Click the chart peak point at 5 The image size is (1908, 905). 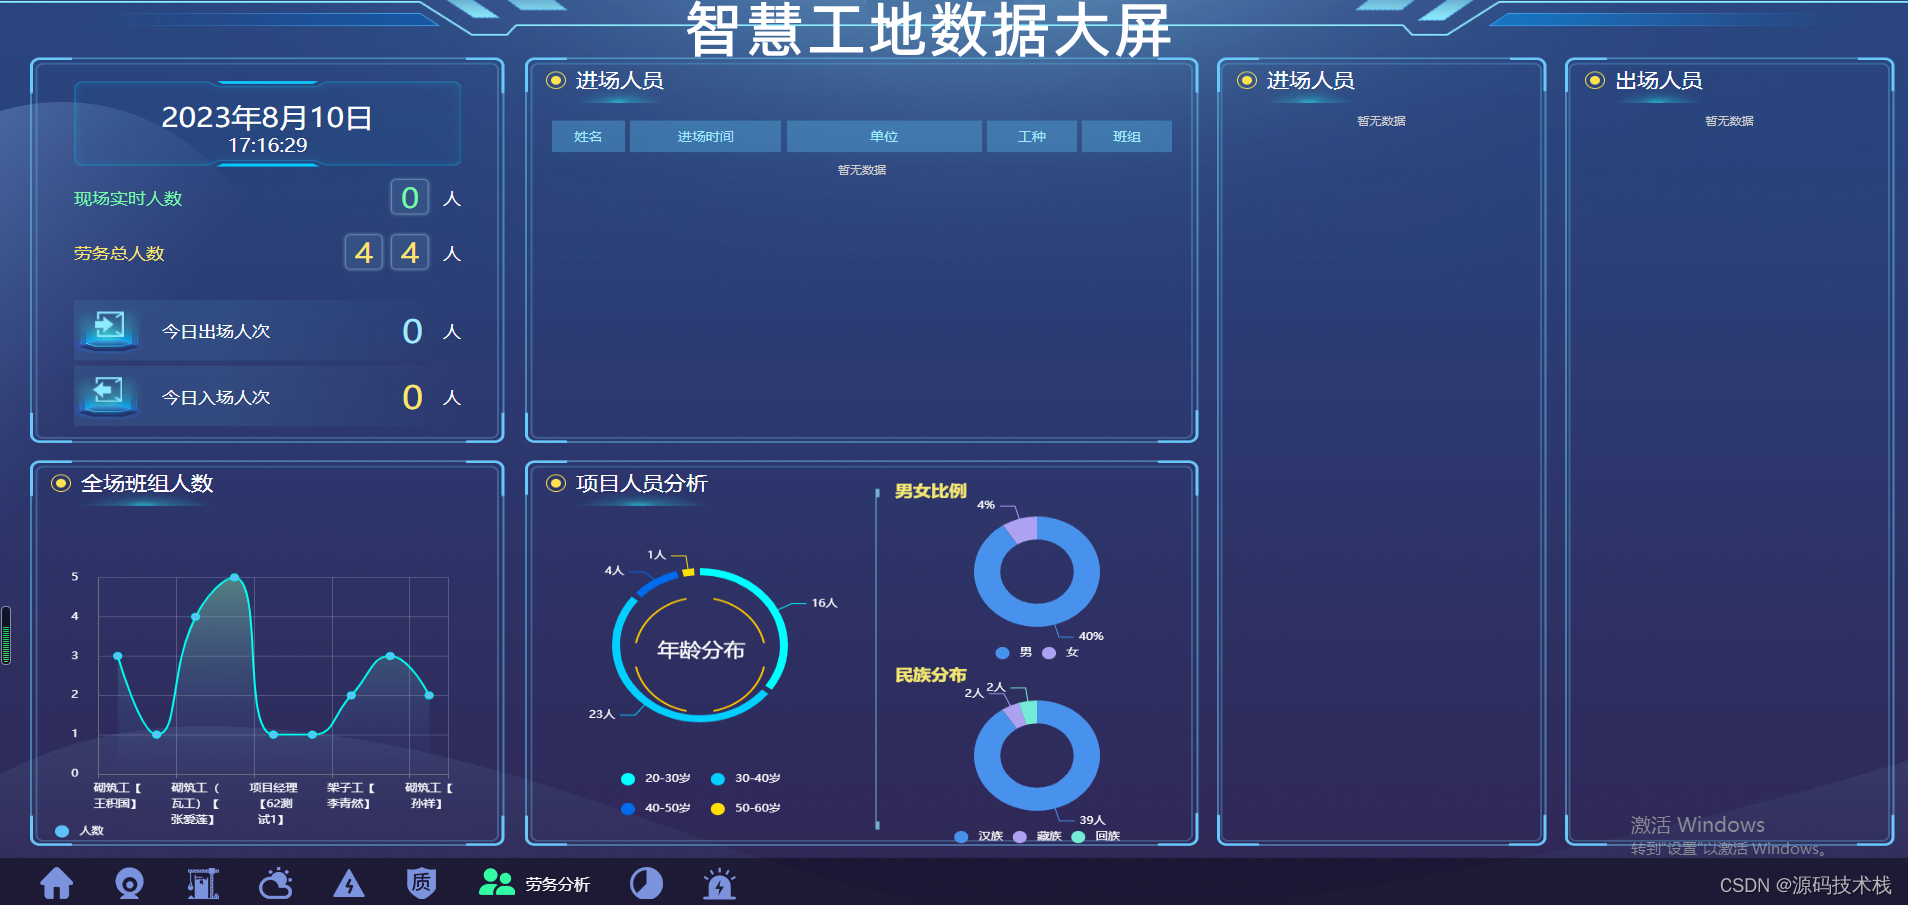pyautogui.click(x=235, y=577)
